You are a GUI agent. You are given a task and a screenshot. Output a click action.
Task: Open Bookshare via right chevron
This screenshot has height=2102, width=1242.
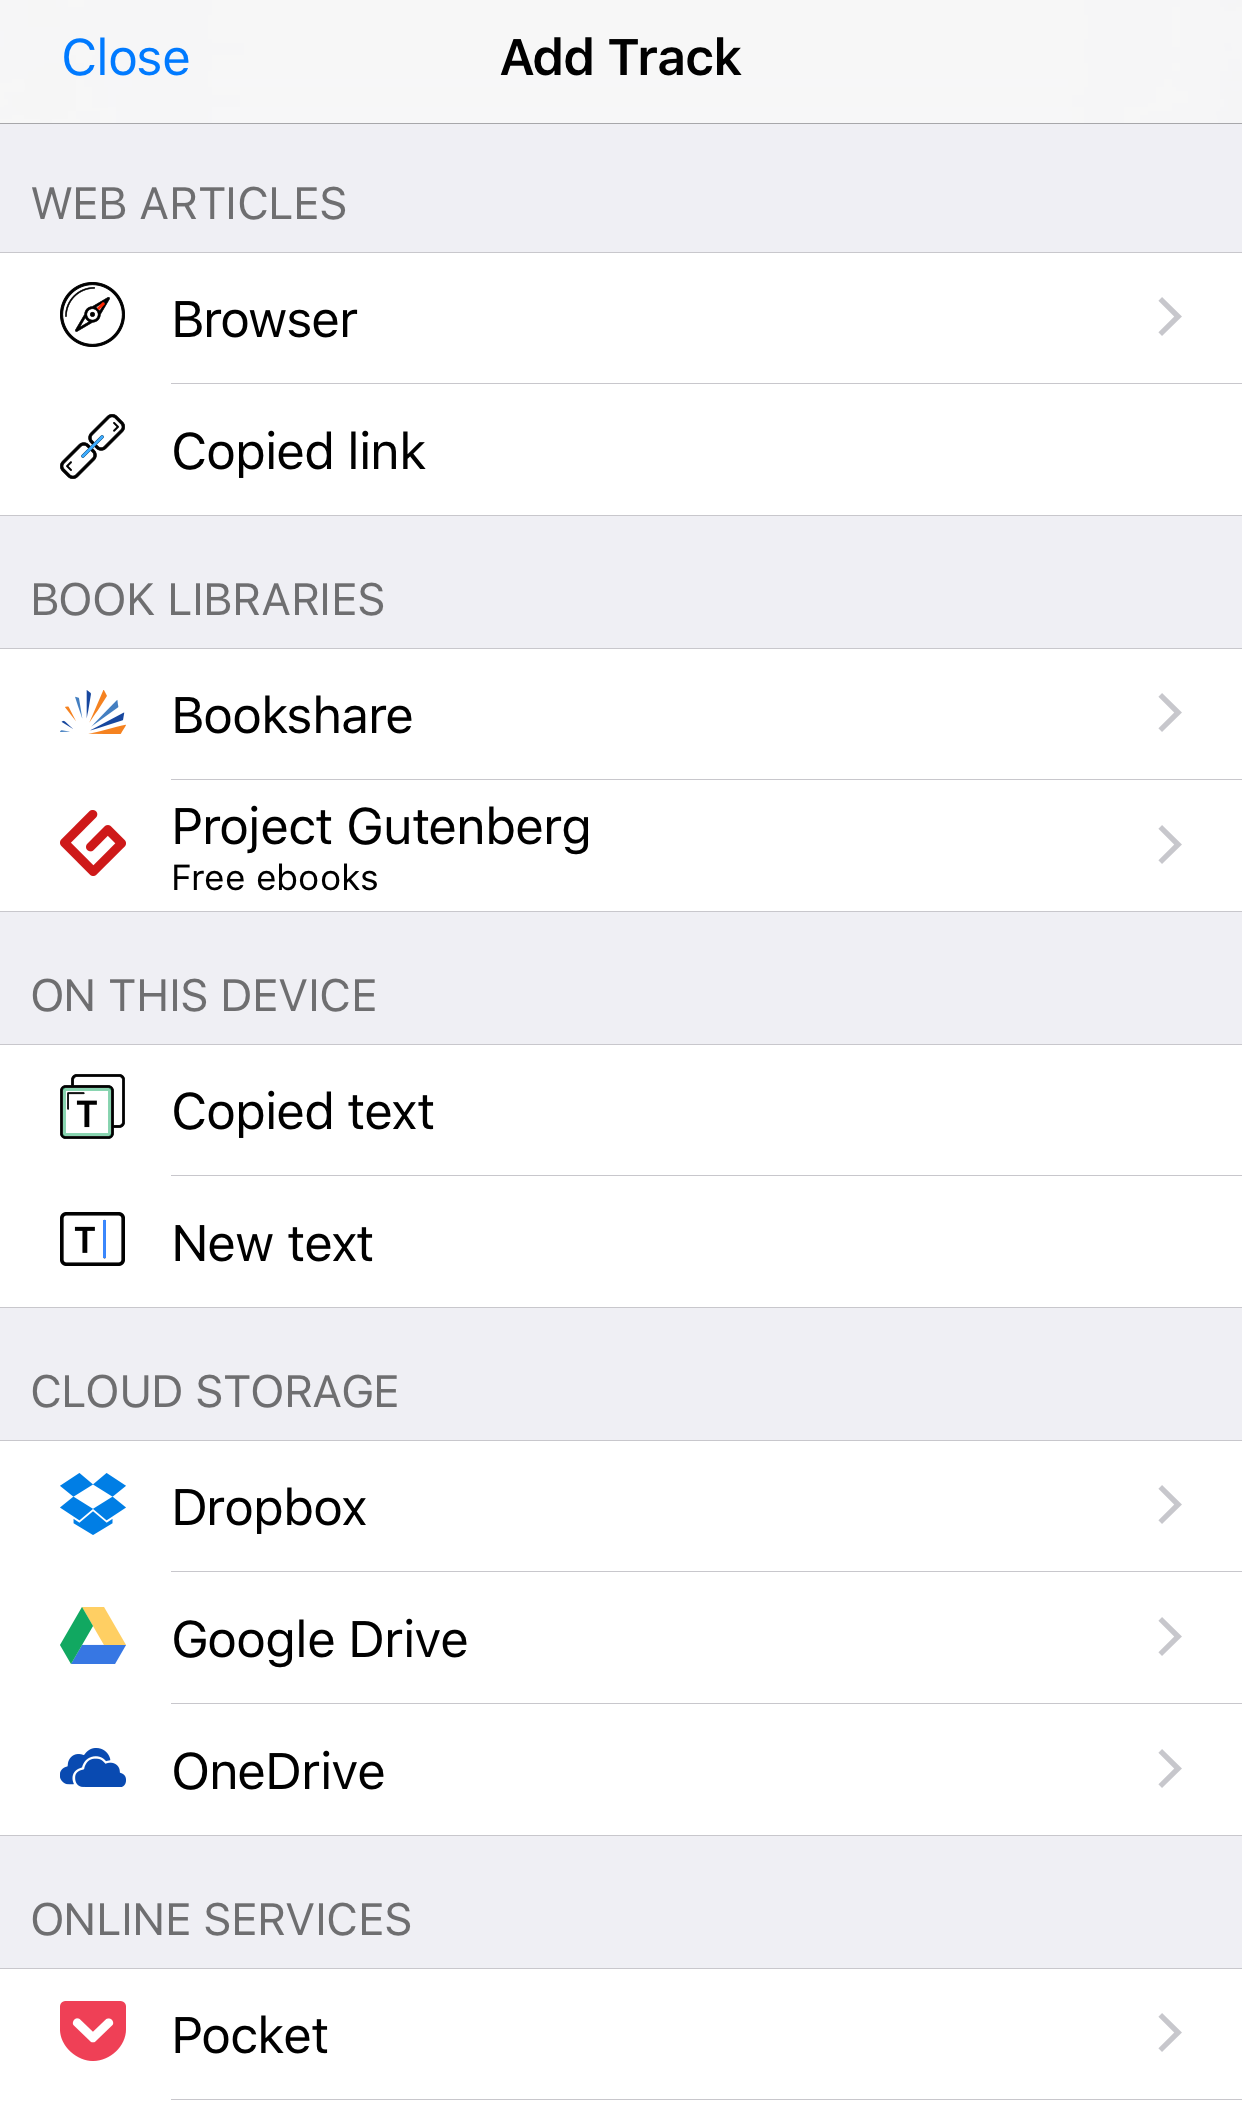click(1170, 713)
